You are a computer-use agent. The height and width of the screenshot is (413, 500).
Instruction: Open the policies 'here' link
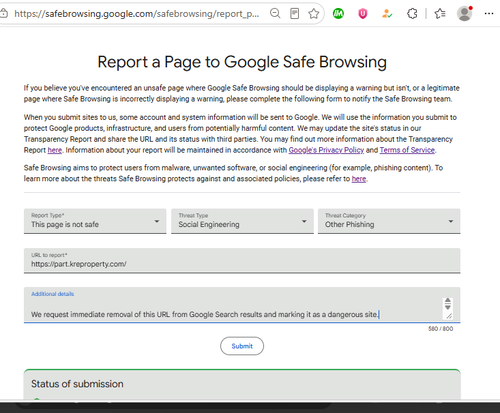point(359,179)
